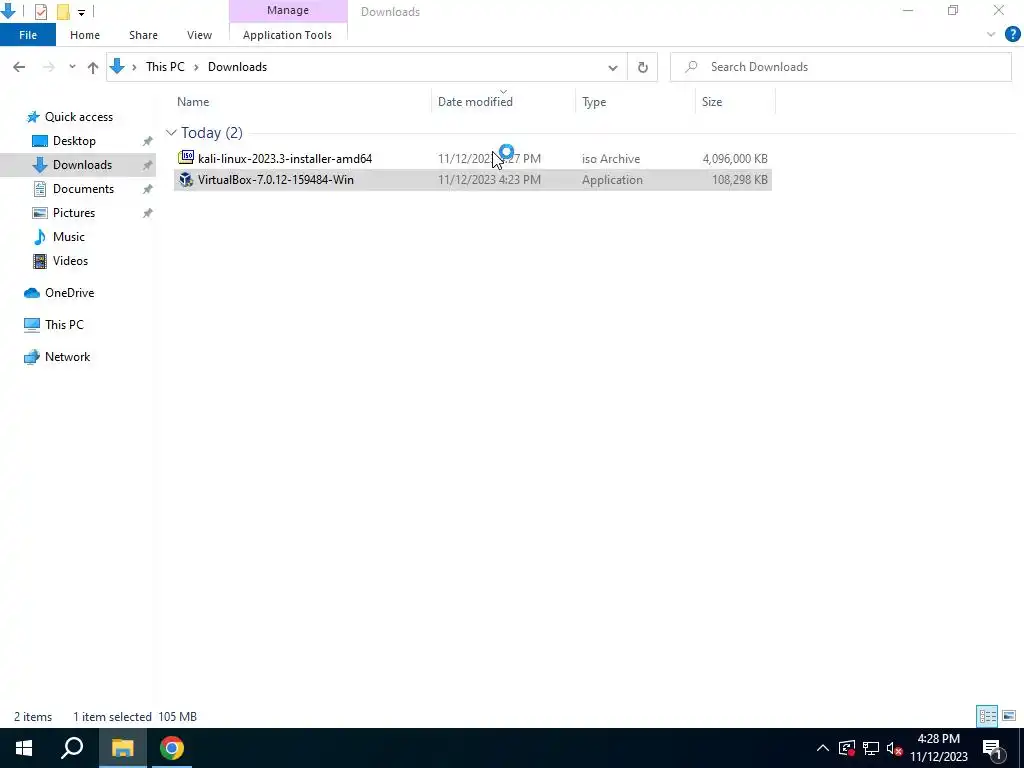Open the Recent locations dropdown arrow
This screenshot has width=1024, height=768.
72,67
